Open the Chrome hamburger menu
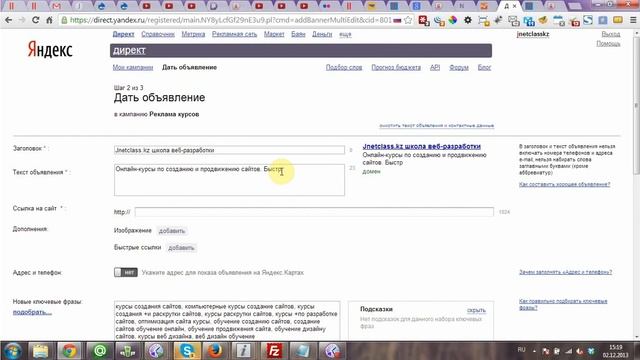 [633, 20]
